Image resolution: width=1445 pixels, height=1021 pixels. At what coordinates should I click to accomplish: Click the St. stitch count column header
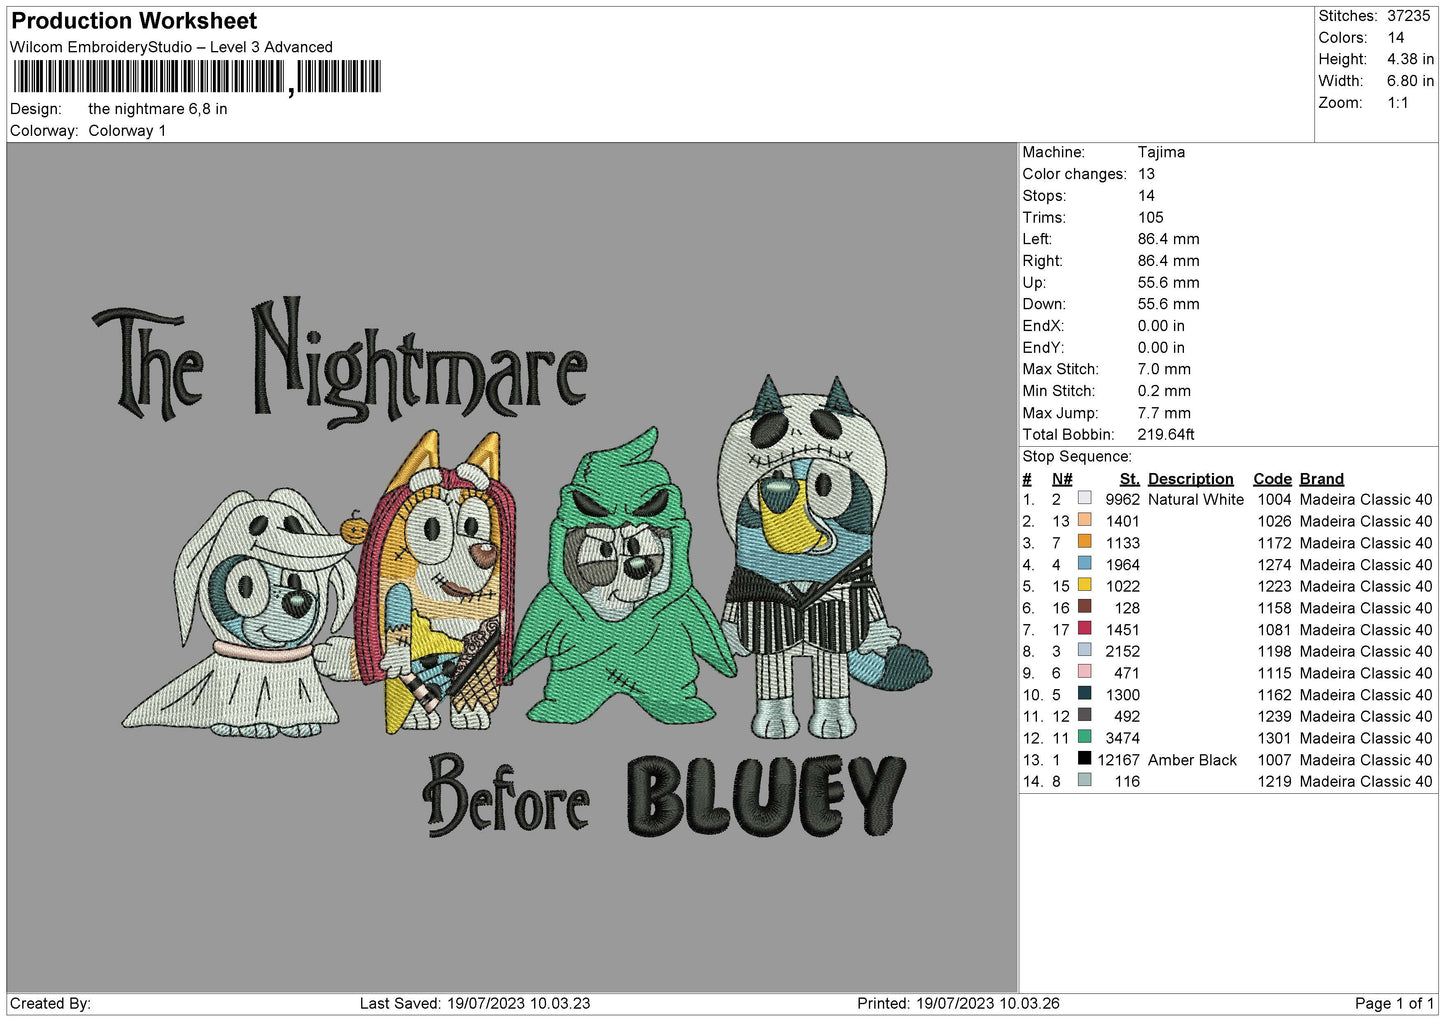tap(1129, 479)
